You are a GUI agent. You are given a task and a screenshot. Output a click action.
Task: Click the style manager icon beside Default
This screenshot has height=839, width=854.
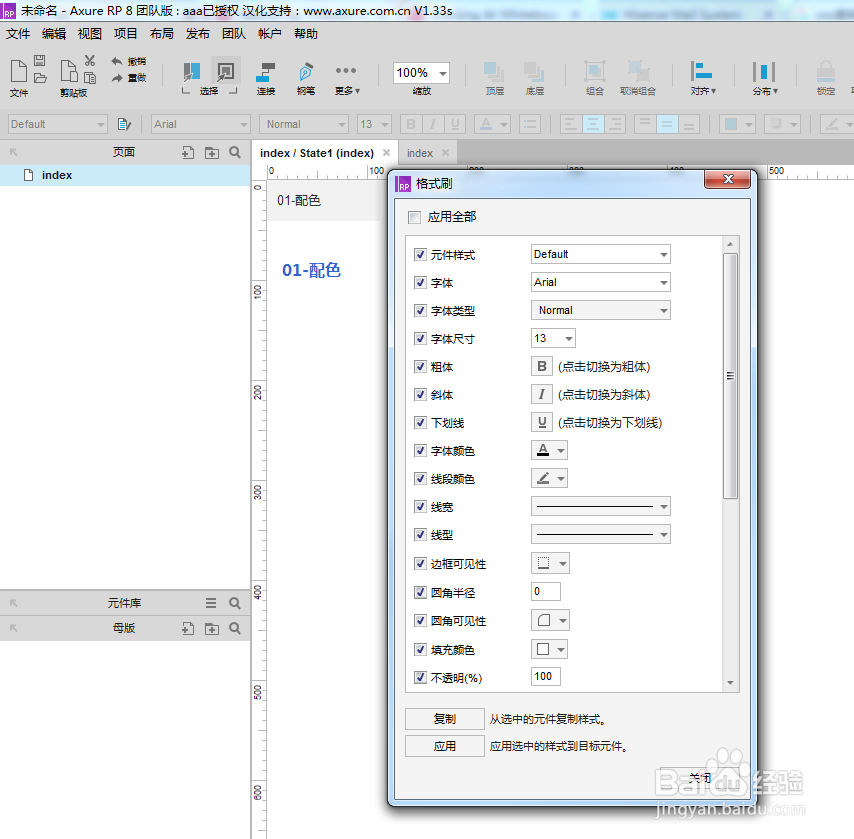[124, 124]
